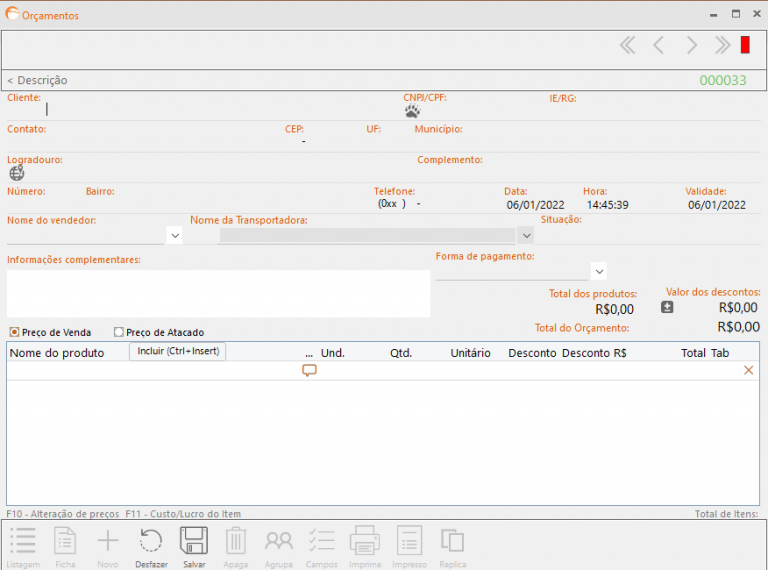Click the Salvar floppy disk icon
The image size is (768, 570).
pos(194,541)
